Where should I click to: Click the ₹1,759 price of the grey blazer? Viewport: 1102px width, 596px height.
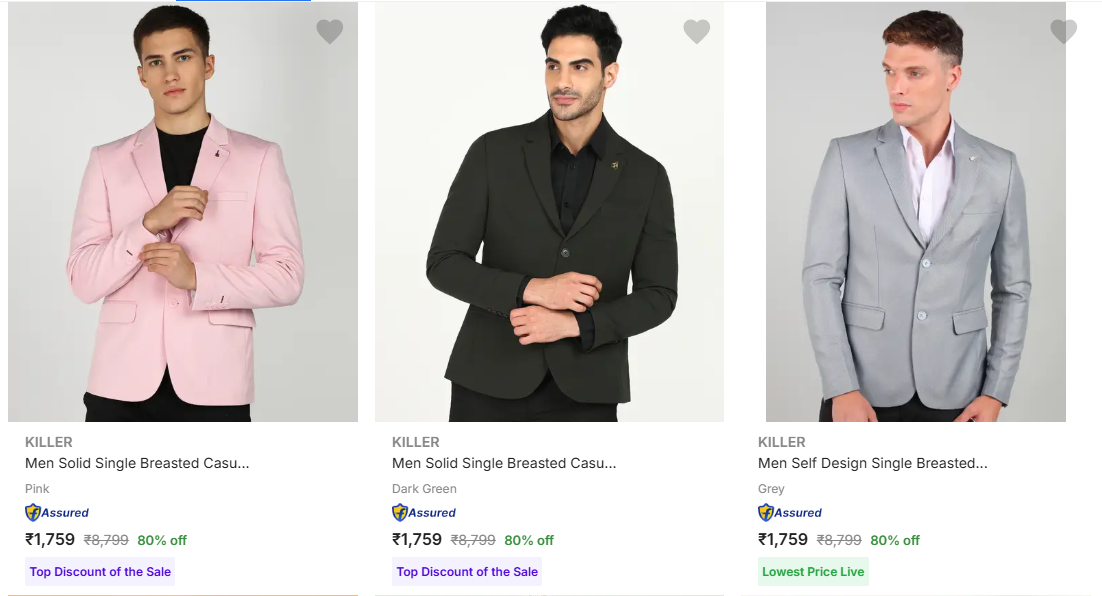point(783,540)
